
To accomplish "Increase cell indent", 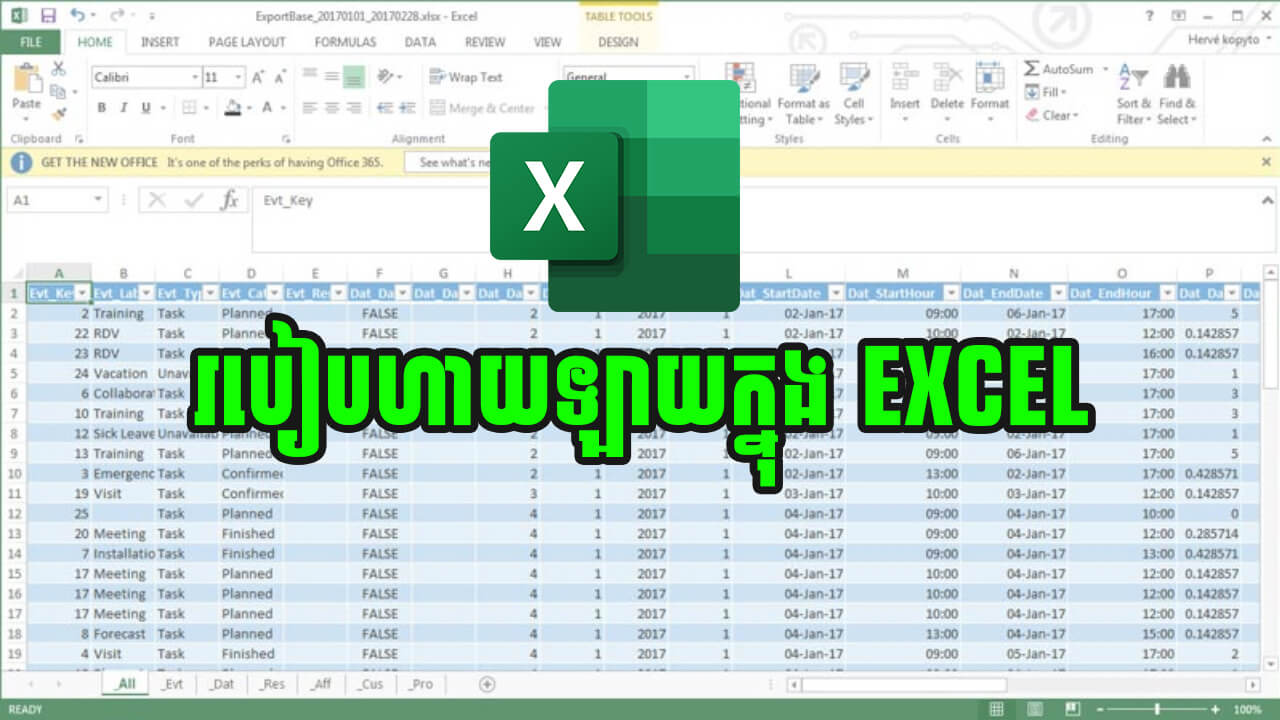I will pyautogui.click(x=405, y=108).
